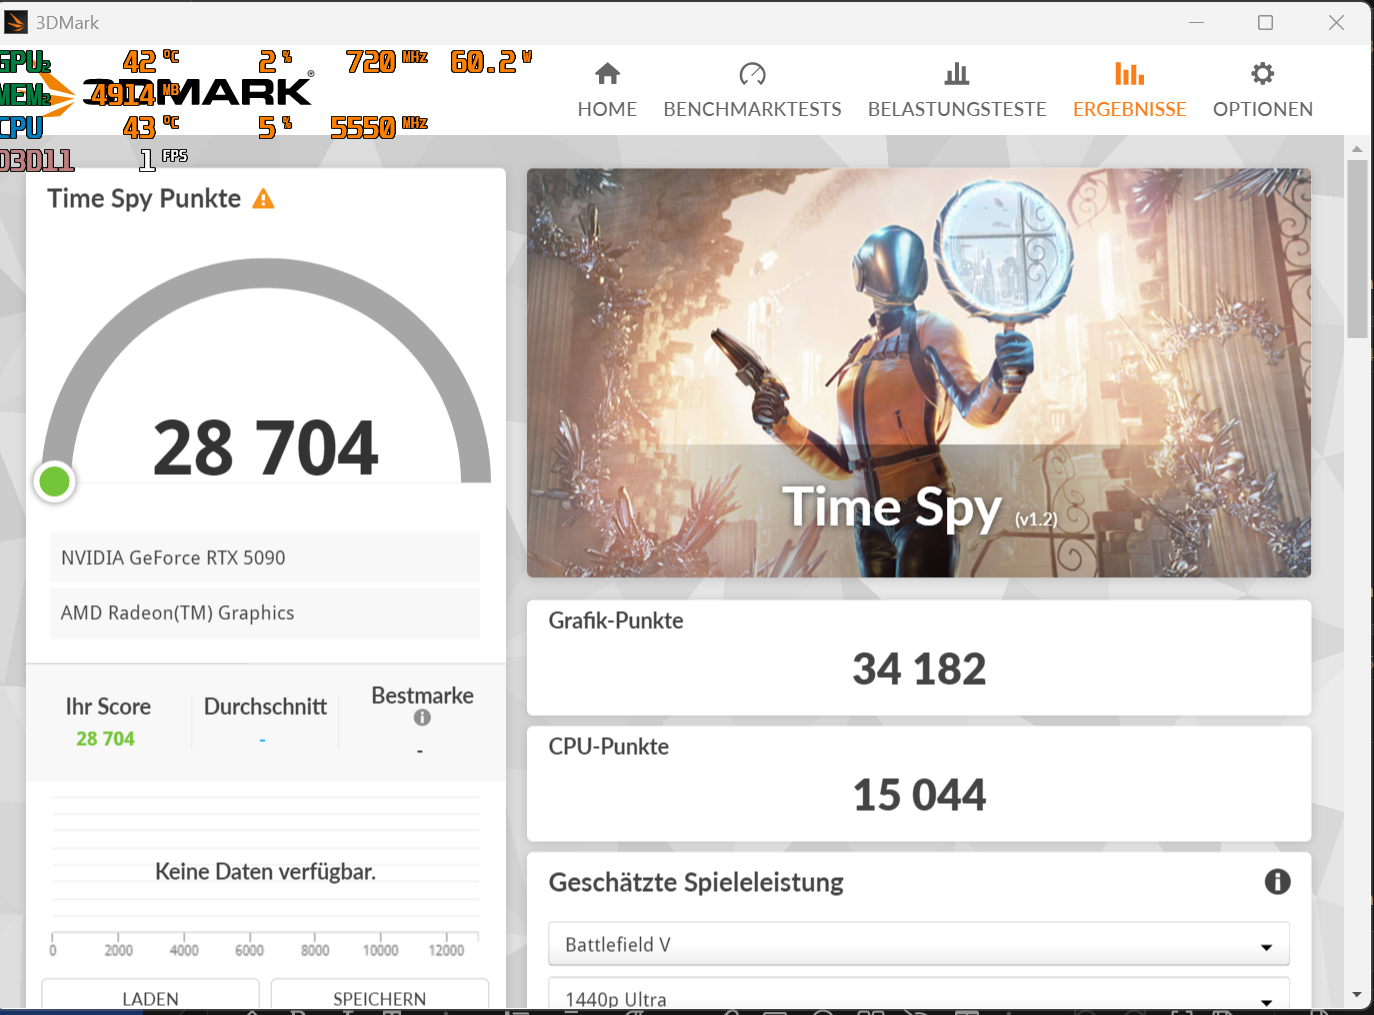Click the orange Ergebnisse chart icon
The image size is (1374, 1015).
click(x=1129, y=73)
